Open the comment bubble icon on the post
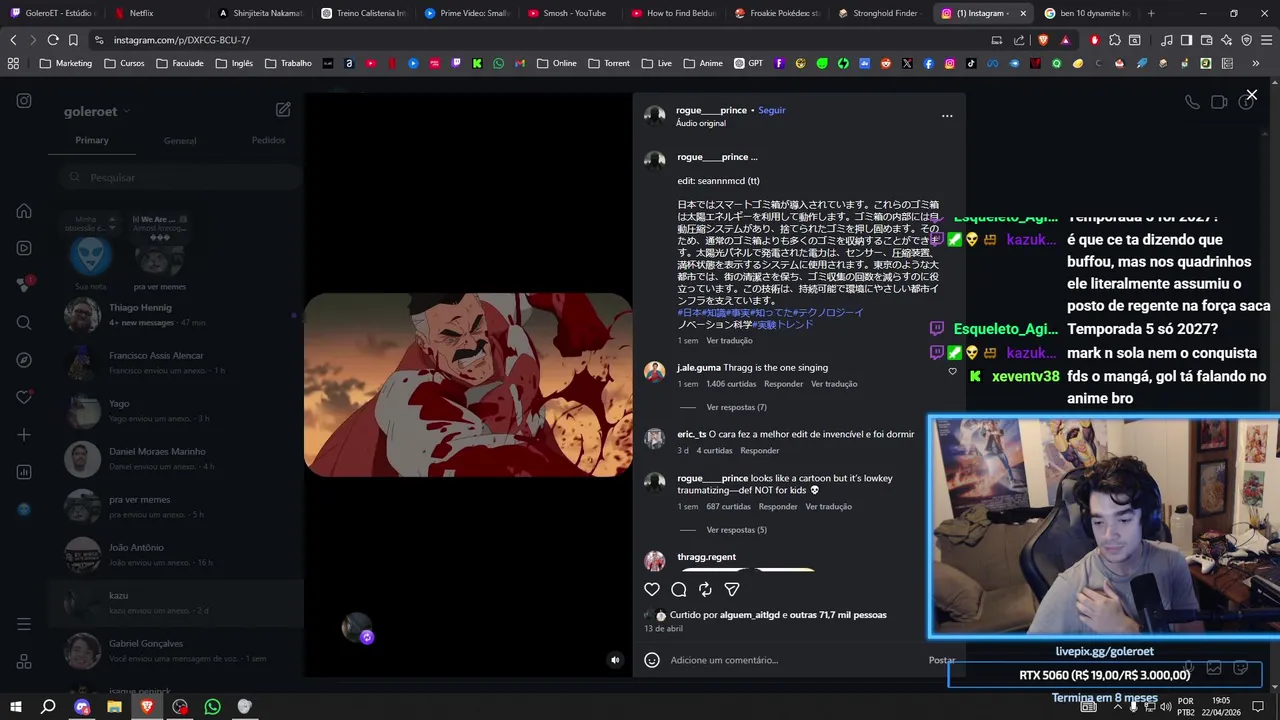This screenshot has height=720, width=1280. click(x=679, y=590)
